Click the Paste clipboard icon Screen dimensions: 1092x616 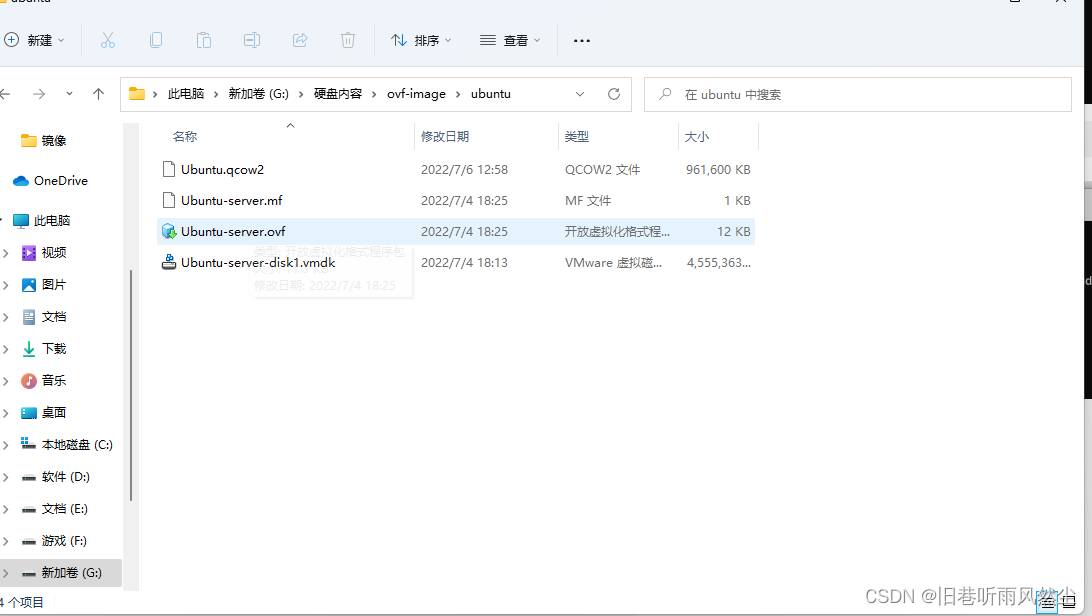pyautogui.click(x=204, y=40)
